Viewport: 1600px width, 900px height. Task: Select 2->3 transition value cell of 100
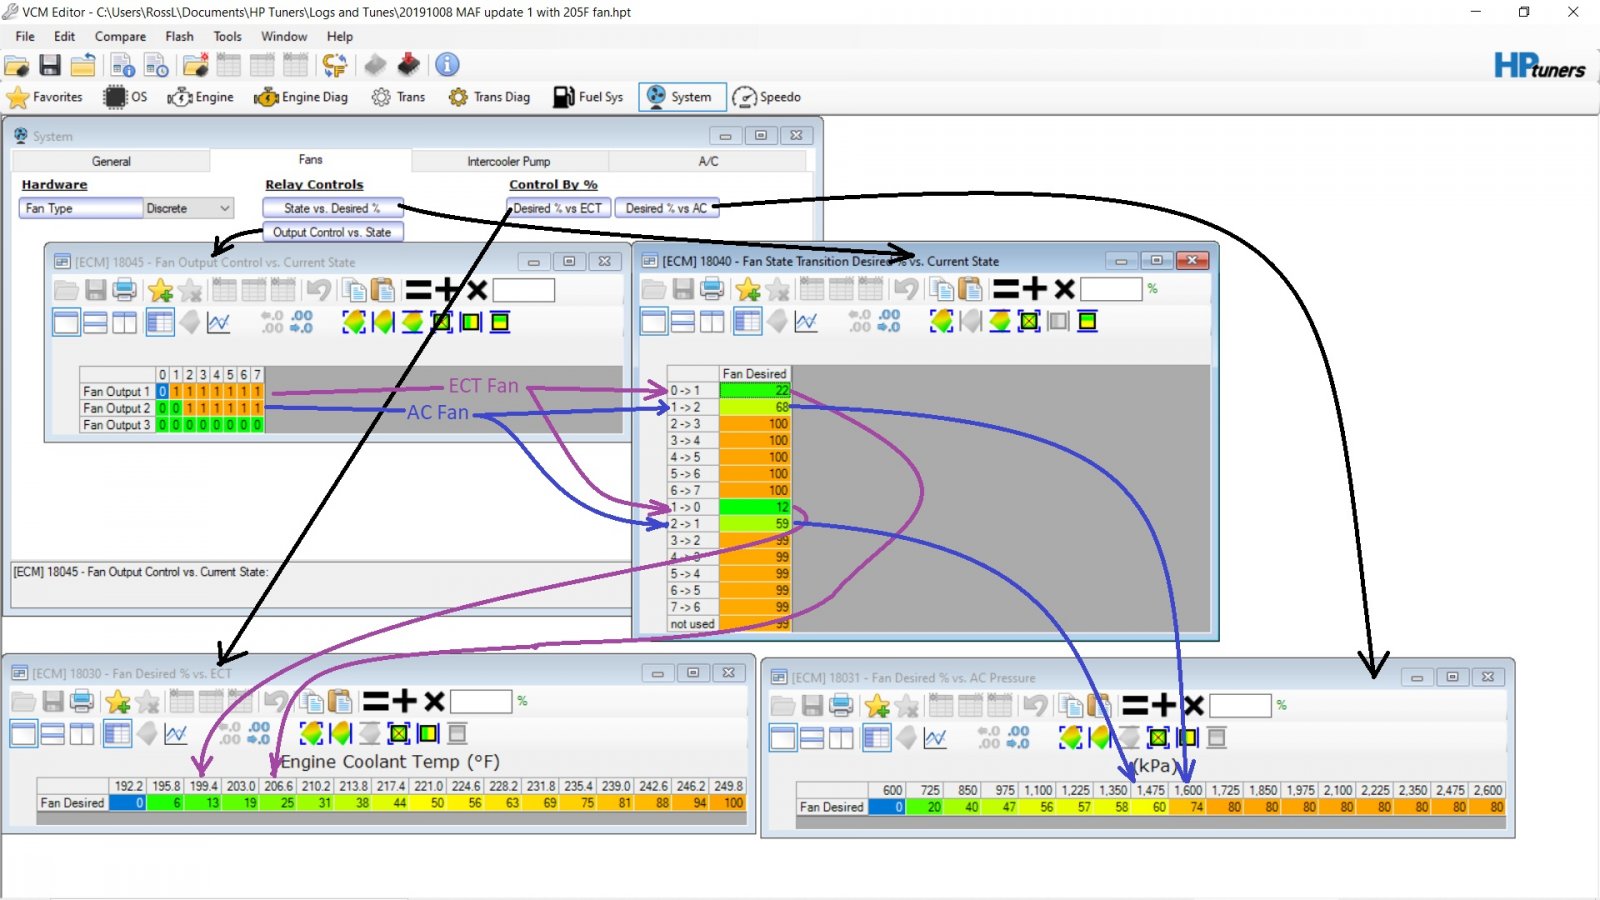(x=755, y=424)
